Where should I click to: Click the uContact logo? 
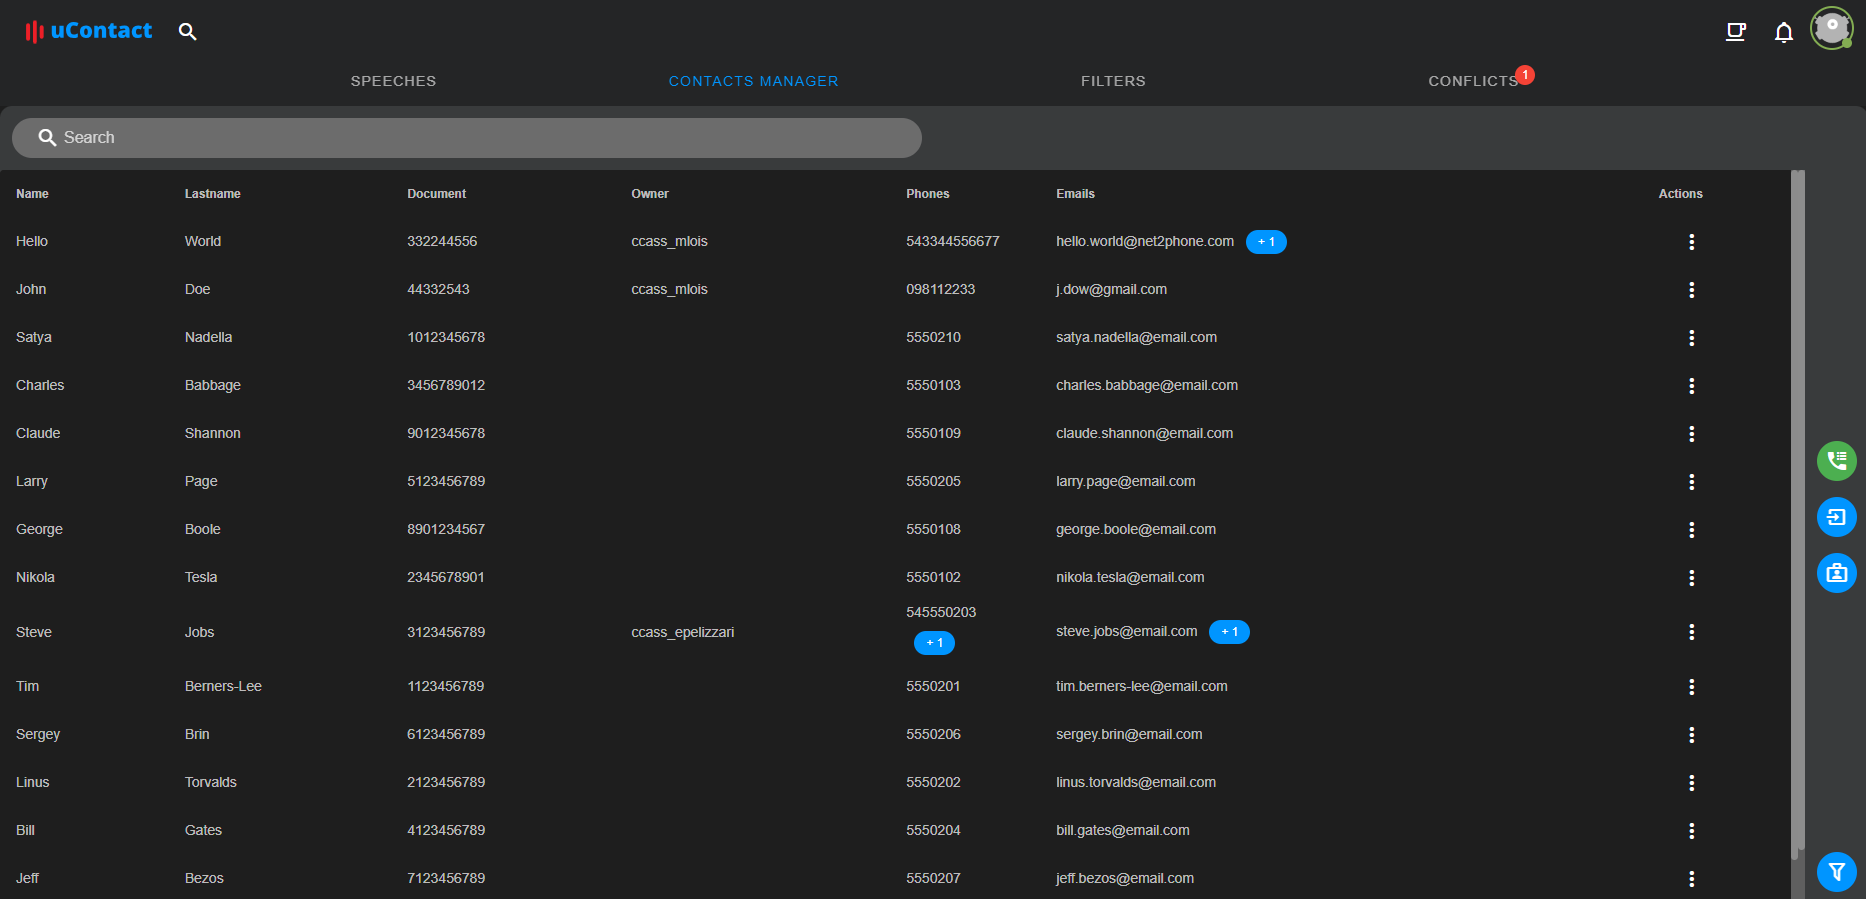click(x=88, y=31)
